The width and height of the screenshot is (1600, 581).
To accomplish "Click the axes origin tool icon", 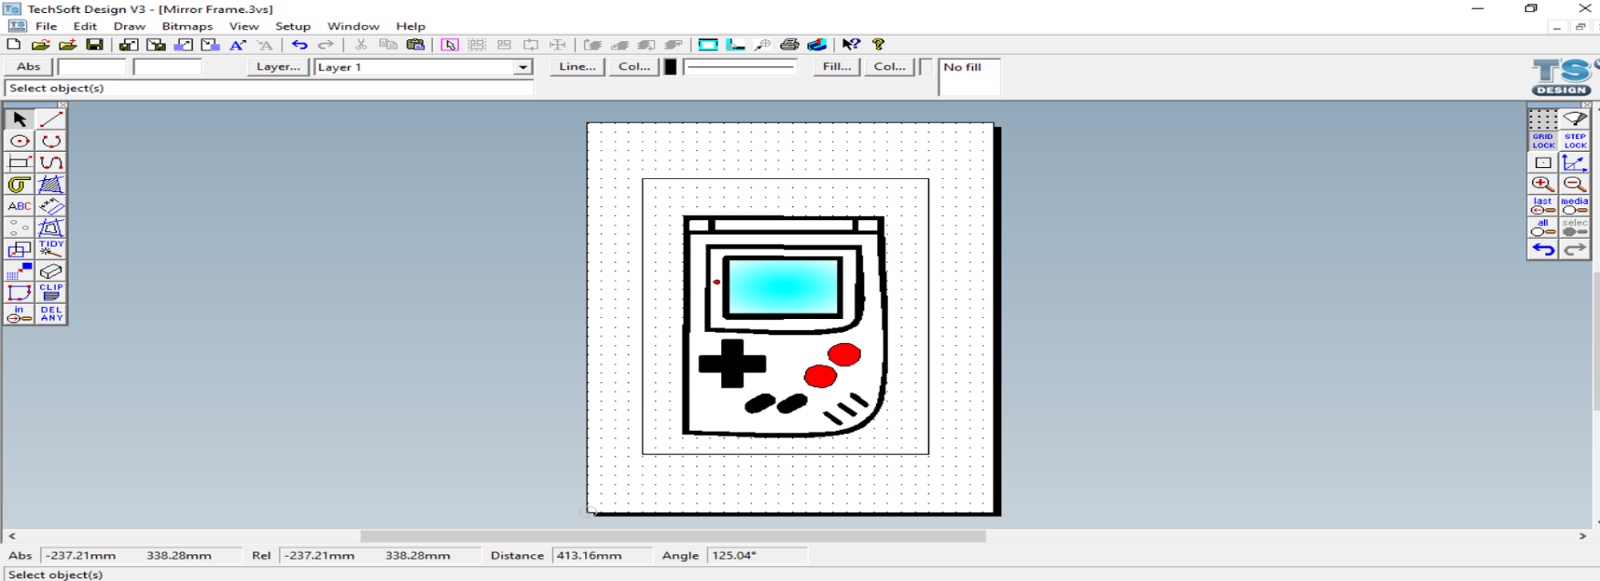I will (x=1575, y=162).
